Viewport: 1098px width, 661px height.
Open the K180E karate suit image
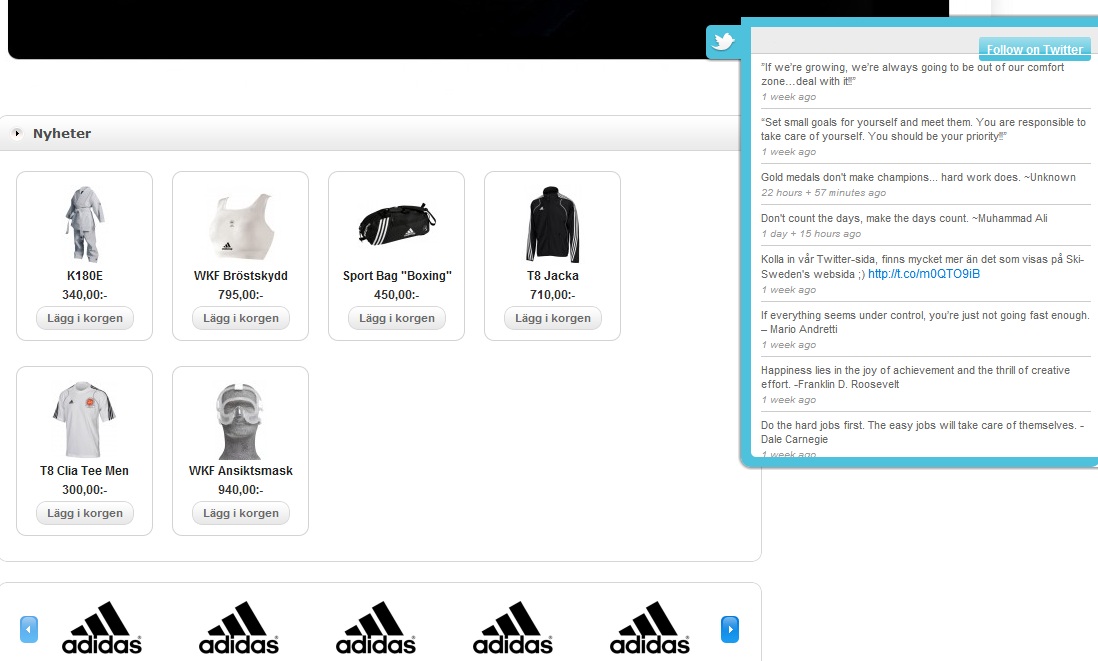[85, 224]
